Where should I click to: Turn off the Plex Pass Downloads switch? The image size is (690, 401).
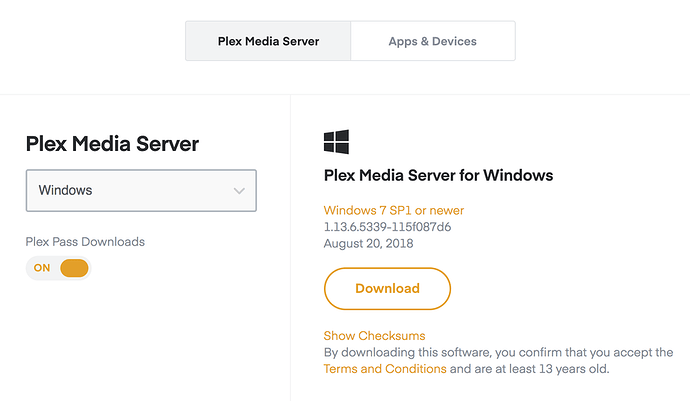pos(58,268)
